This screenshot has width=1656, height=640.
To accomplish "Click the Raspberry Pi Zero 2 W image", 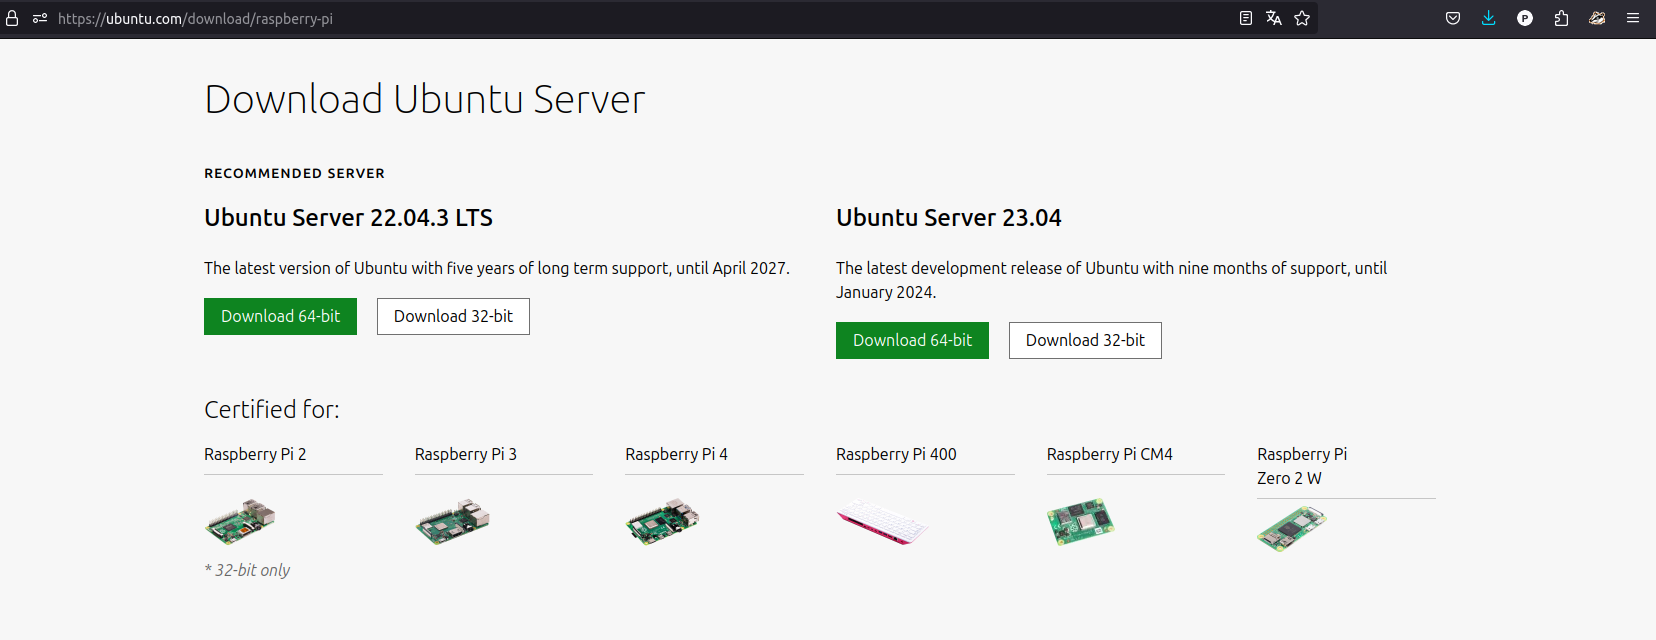I will [x=1291, y=528].
